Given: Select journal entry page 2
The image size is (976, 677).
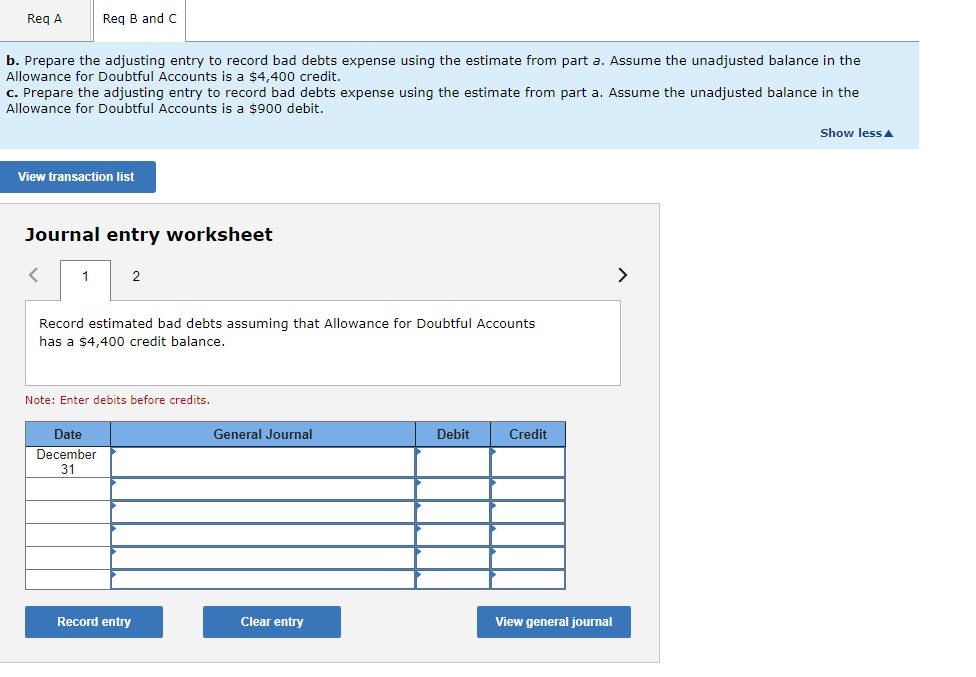Looking at the screenshot, I should tap(136, 275).
